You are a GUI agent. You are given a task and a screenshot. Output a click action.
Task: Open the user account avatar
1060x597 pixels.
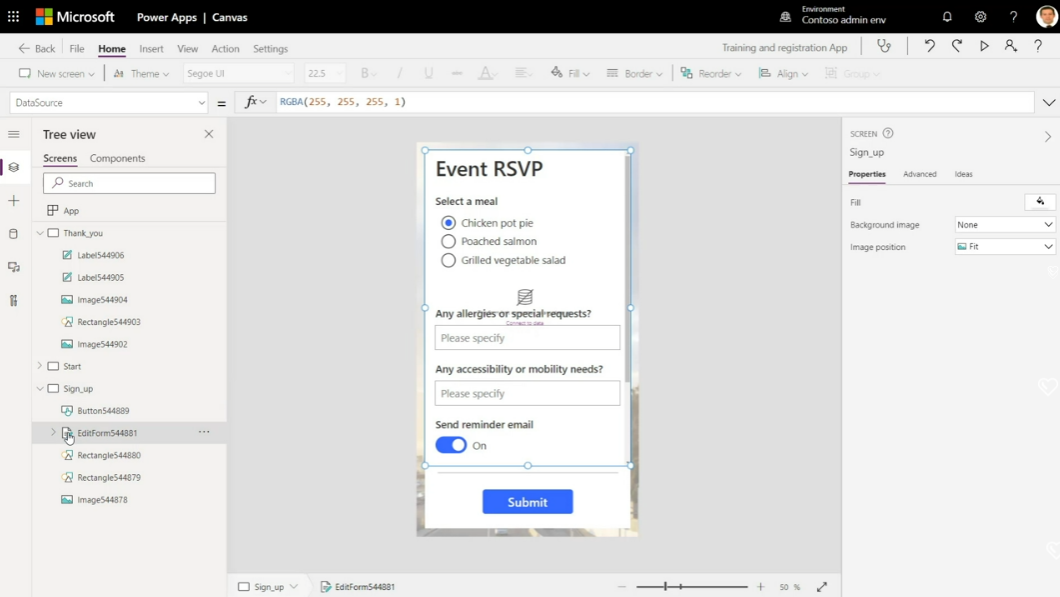[x=1046, y=17]
